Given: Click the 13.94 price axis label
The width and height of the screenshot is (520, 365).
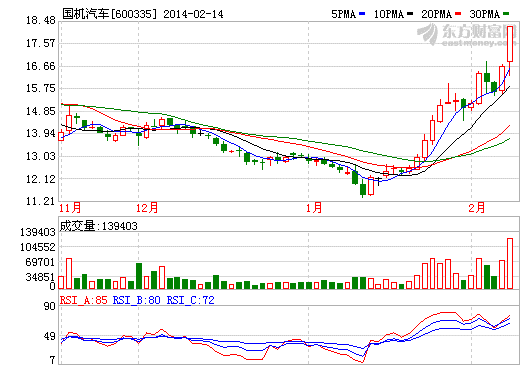Looking at the screenshot, I should (41, 133).
